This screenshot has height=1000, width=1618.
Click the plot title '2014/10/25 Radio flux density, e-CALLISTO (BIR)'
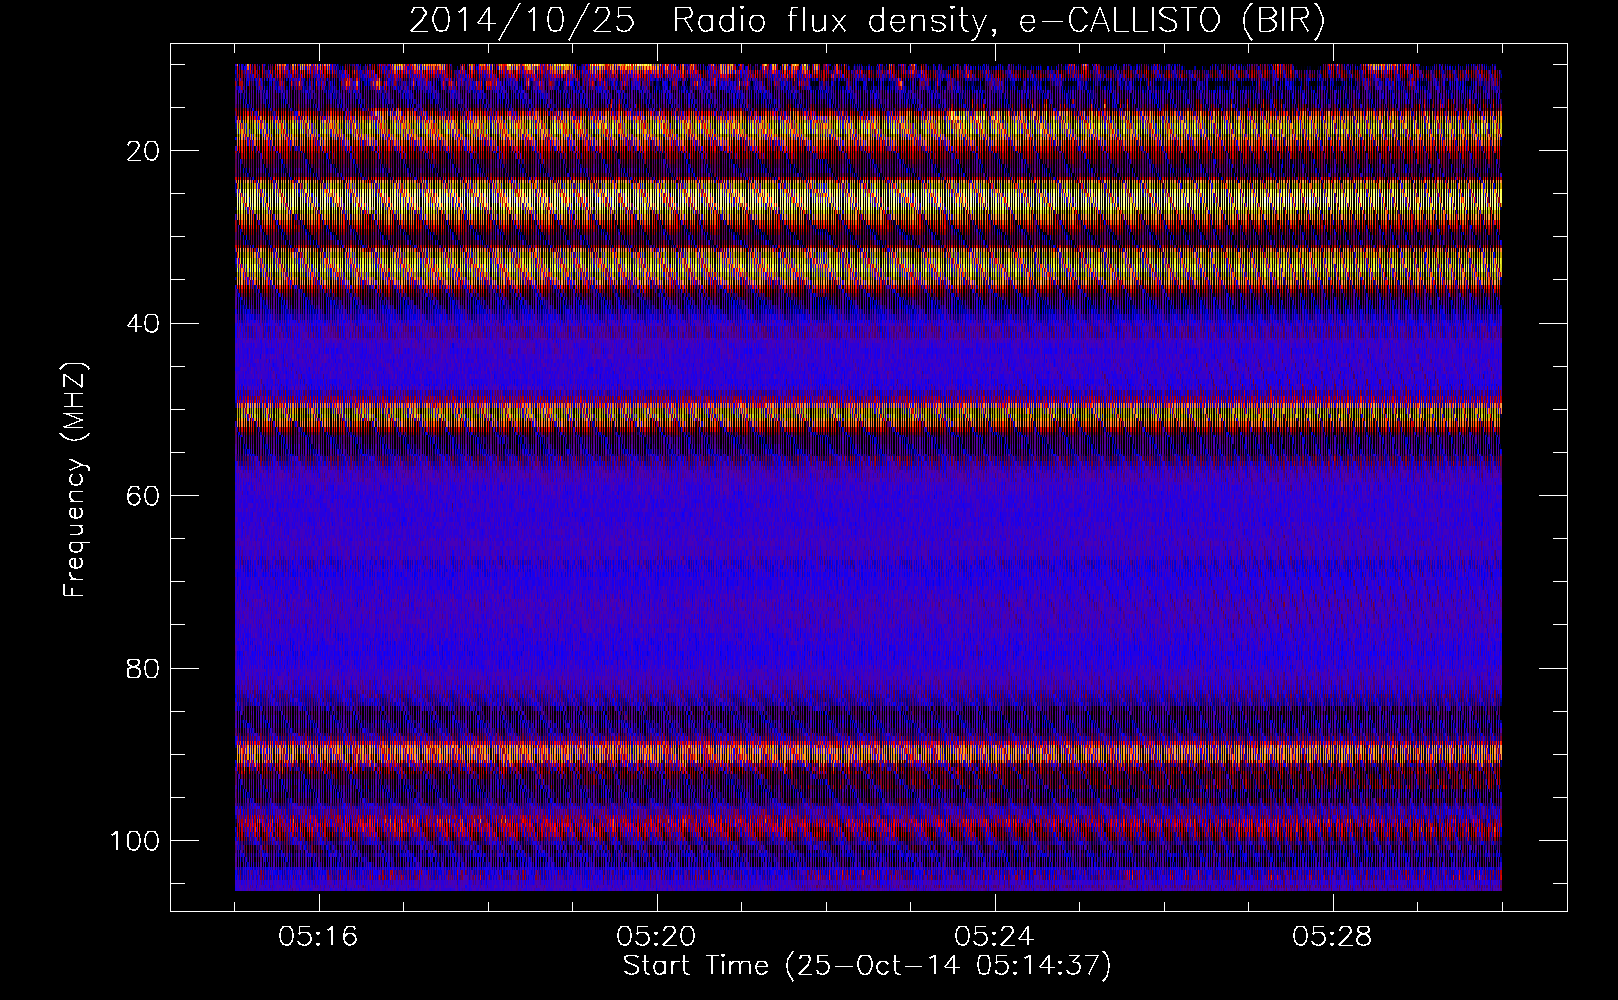coord(867,21)
